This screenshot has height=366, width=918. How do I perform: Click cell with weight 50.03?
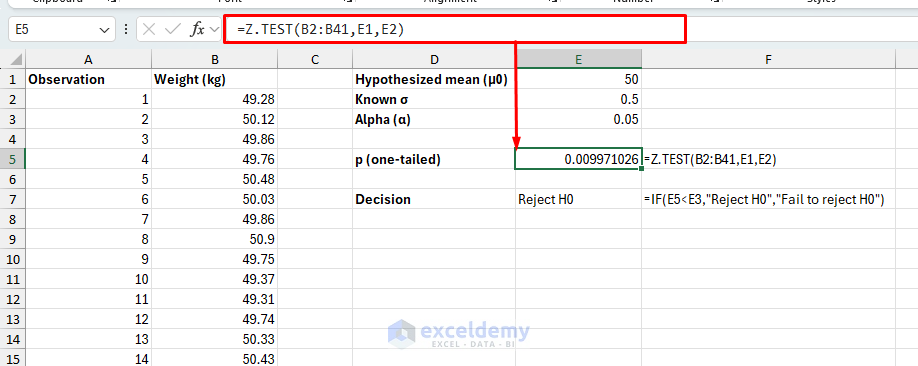[215, 199]
